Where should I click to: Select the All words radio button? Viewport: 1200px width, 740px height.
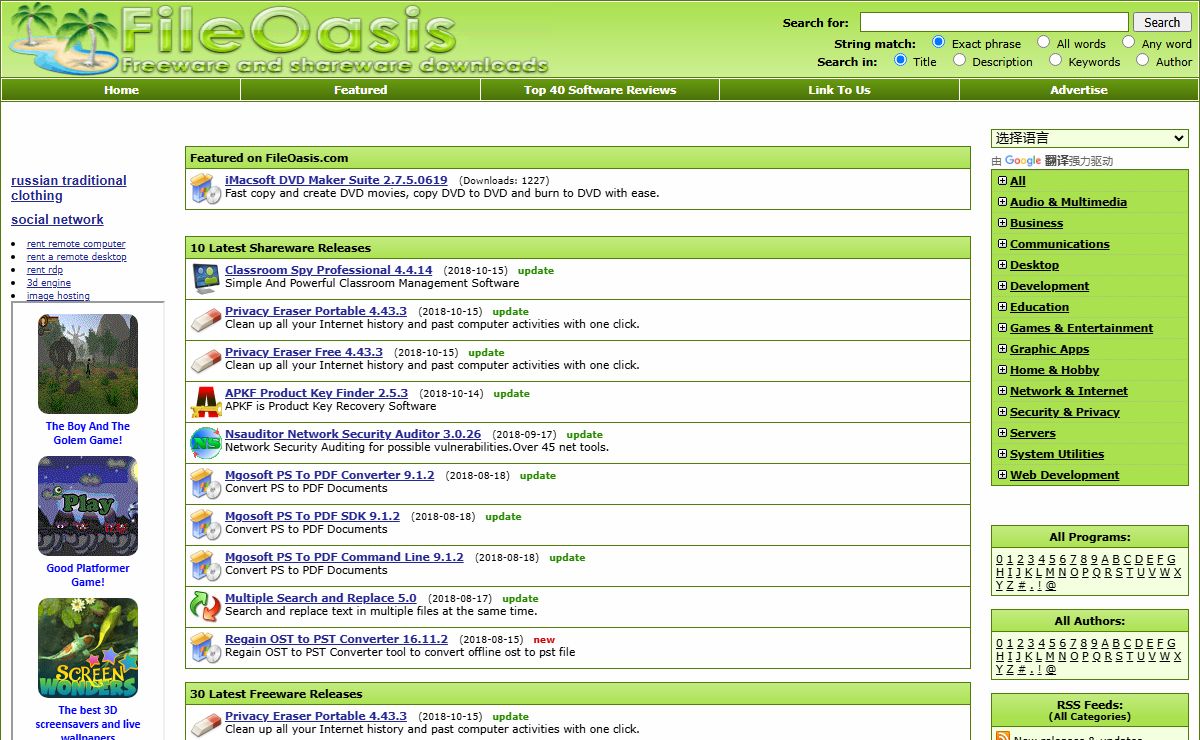click(x=1044, y=42)
